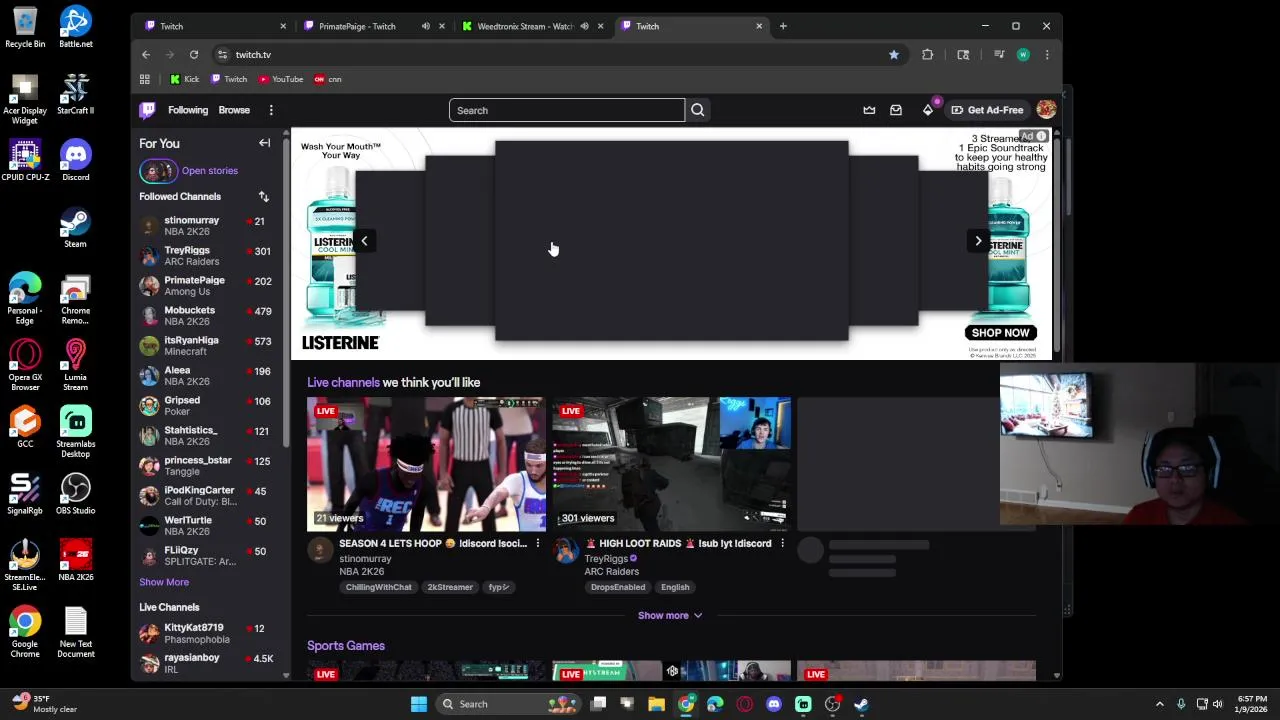Open the TreyRiggs ARC Raiders stream thumbnail
Viewport: 1280px width, 720px height.
coord(671,464)
